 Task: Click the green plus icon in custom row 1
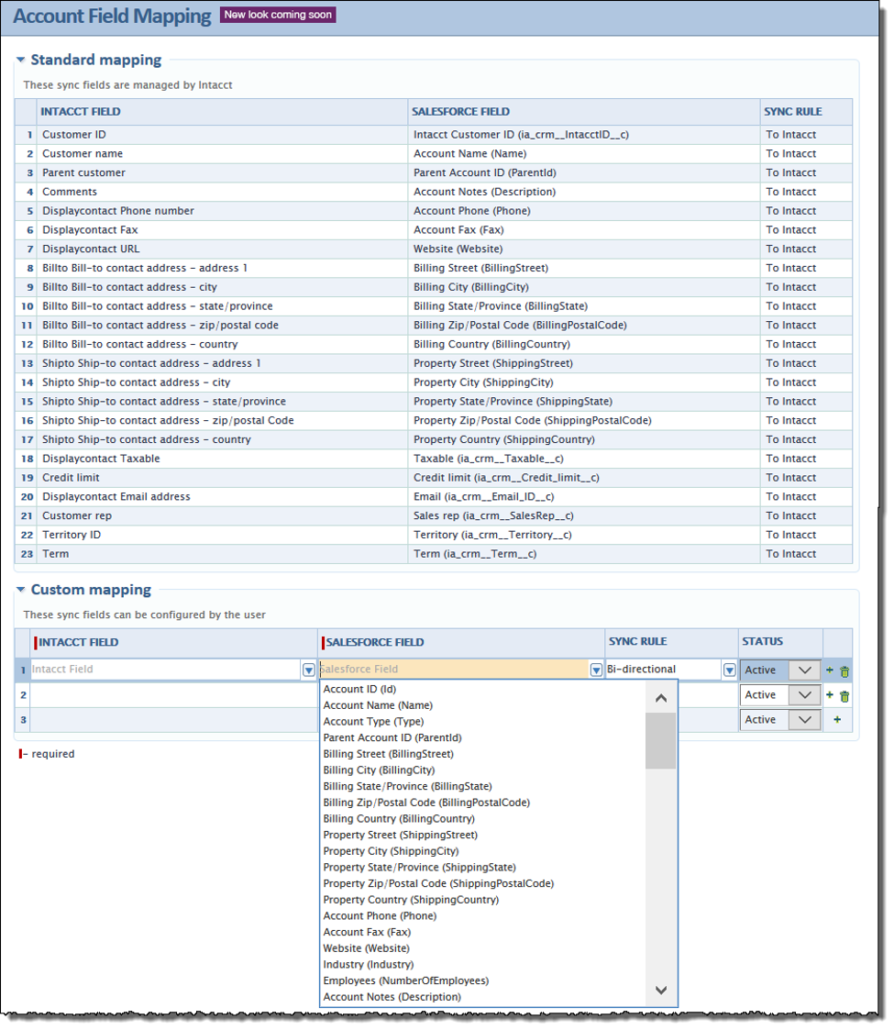coord(830,671)
